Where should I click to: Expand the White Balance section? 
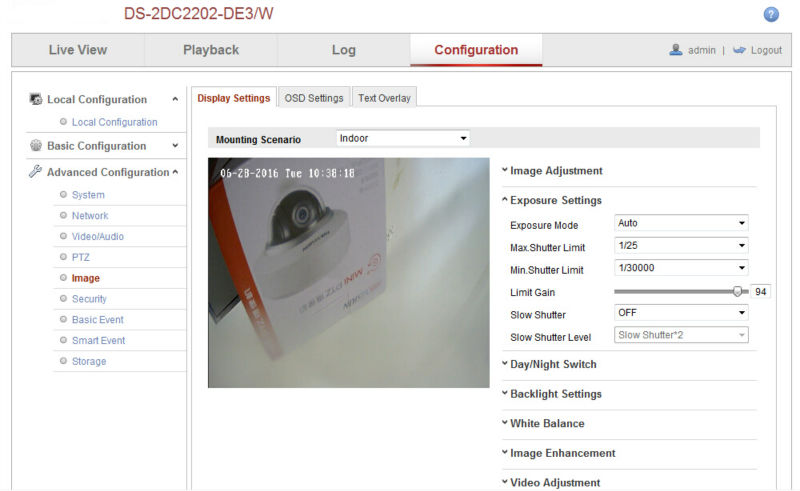pyautogui.click(x=547, y=423)
